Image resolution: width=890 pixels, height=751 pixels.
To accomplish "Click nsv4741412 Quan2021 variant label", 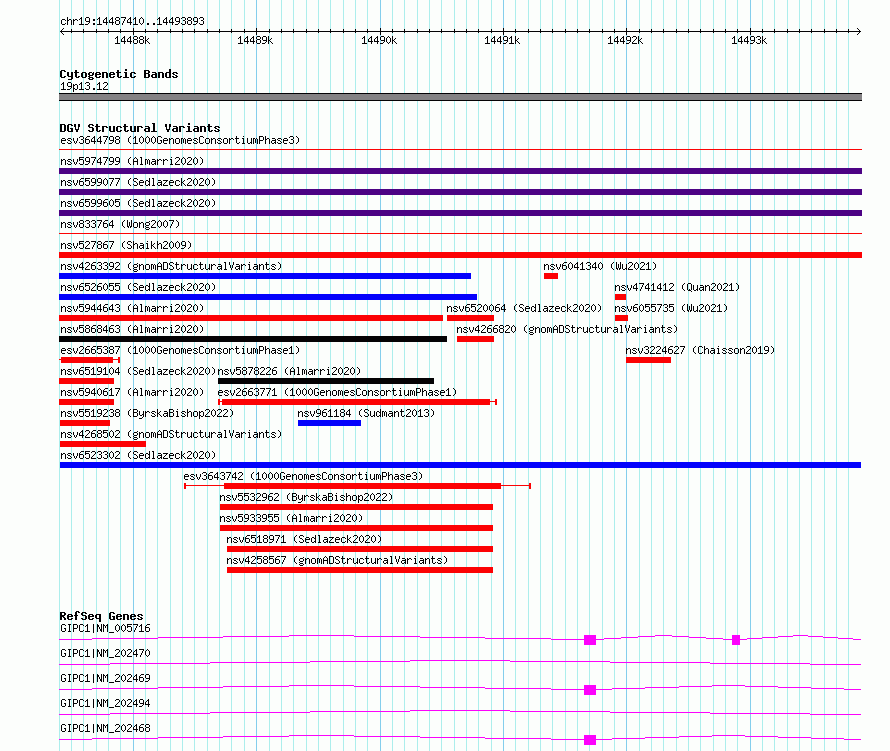I will 677,287.
